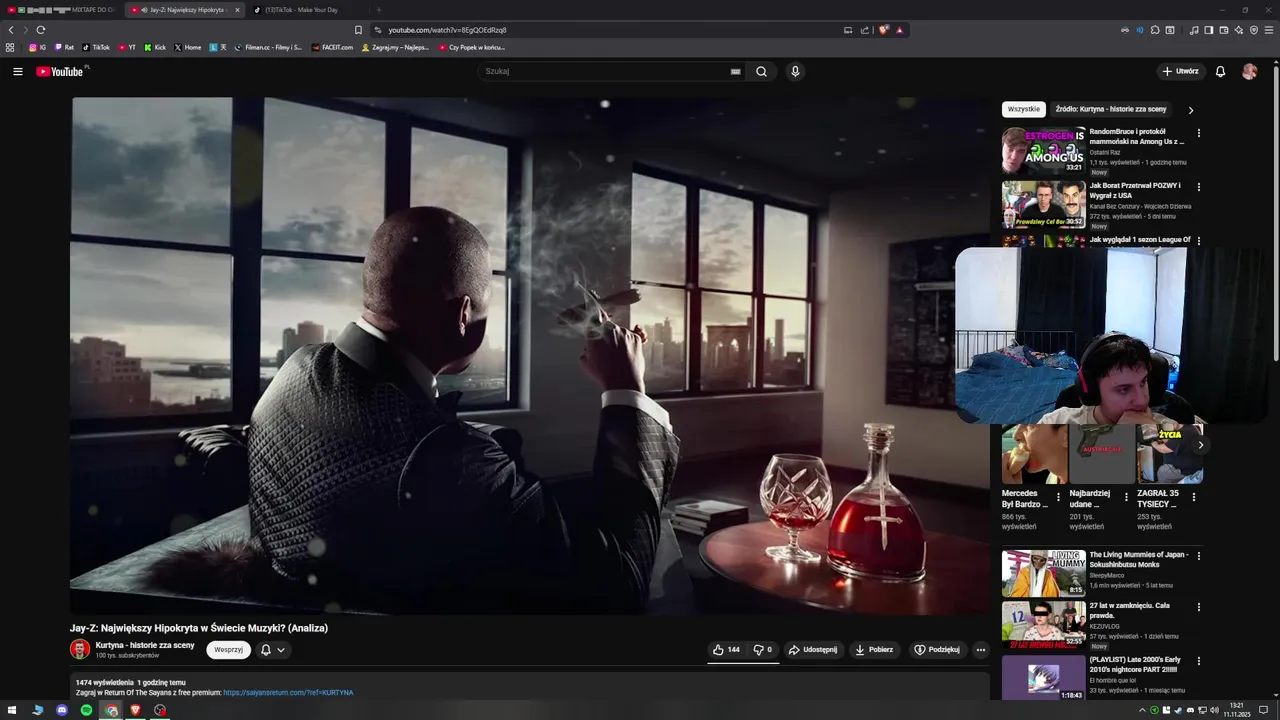Switch to the MIXTAPE tab
This screenshot has width=1280, height=720.
point(62,10)
